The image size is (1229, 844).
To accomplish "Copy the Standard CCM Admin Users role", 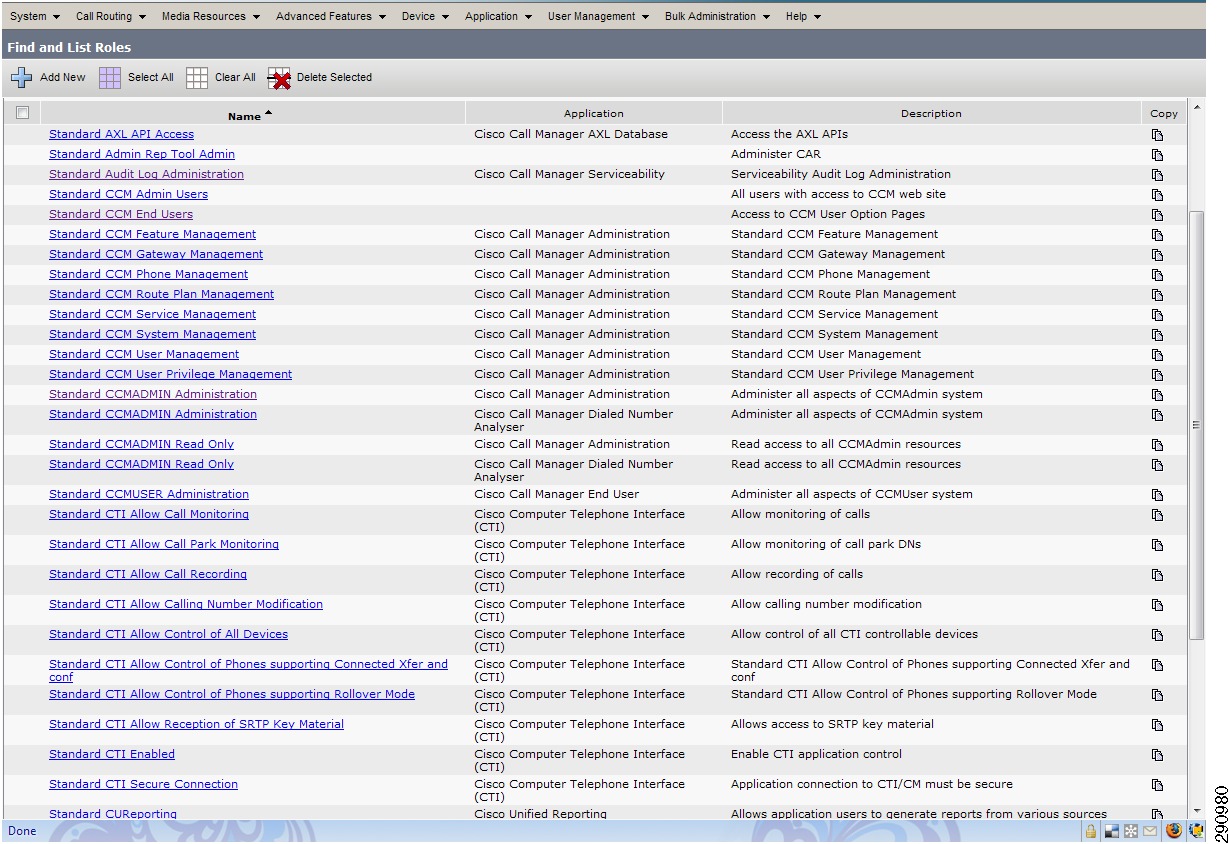I will point(1157,195).
